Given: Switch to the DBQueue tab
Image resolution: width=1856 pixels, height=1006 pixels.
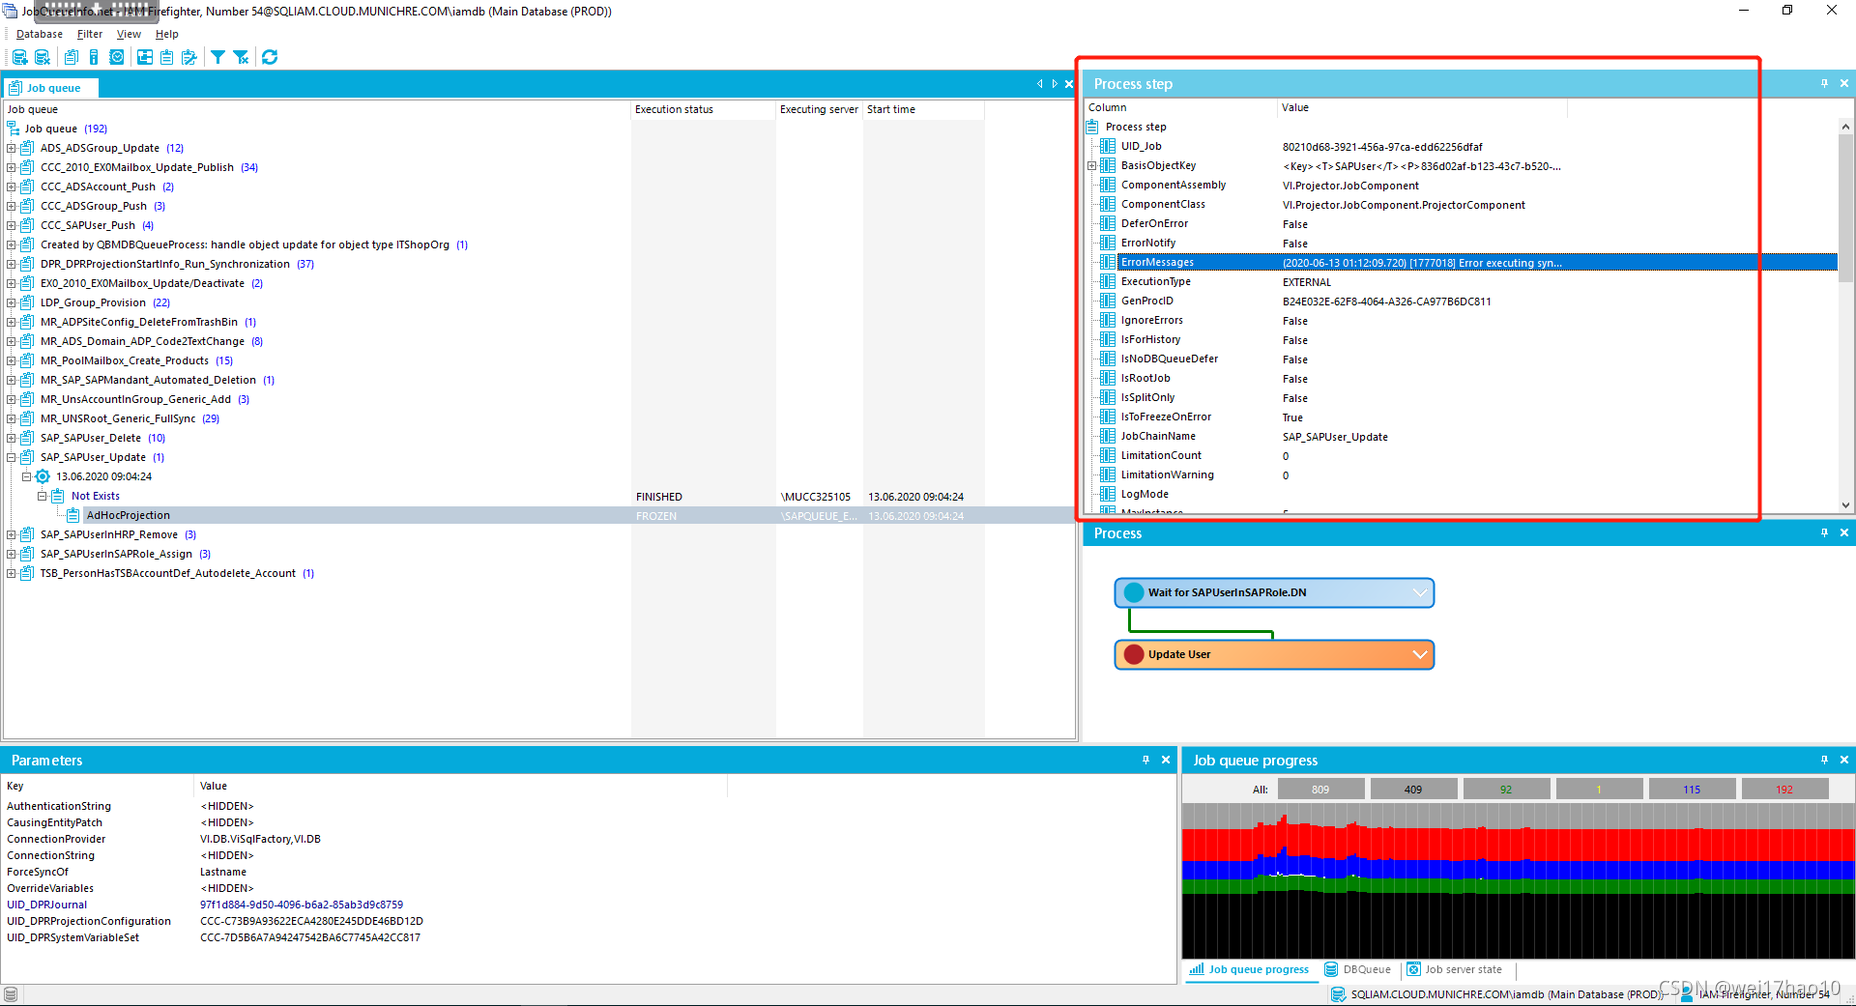Looking at the screenshot, I should click(x=1358, y=969).
